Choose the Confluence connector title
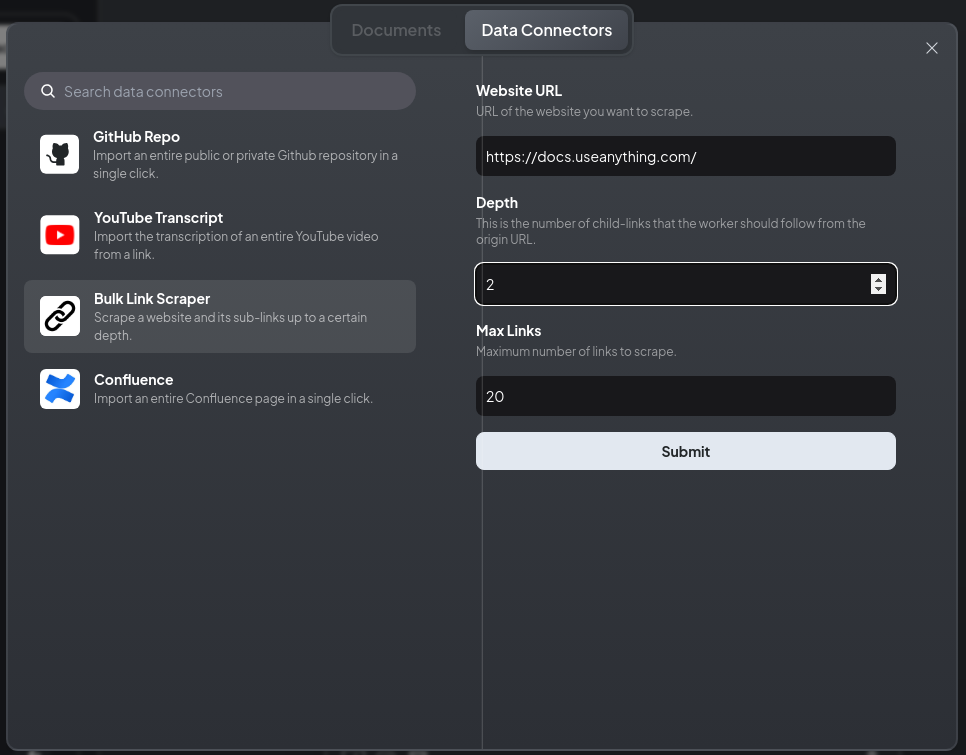Viewport: 966px width, 755px height. point(134,380)
